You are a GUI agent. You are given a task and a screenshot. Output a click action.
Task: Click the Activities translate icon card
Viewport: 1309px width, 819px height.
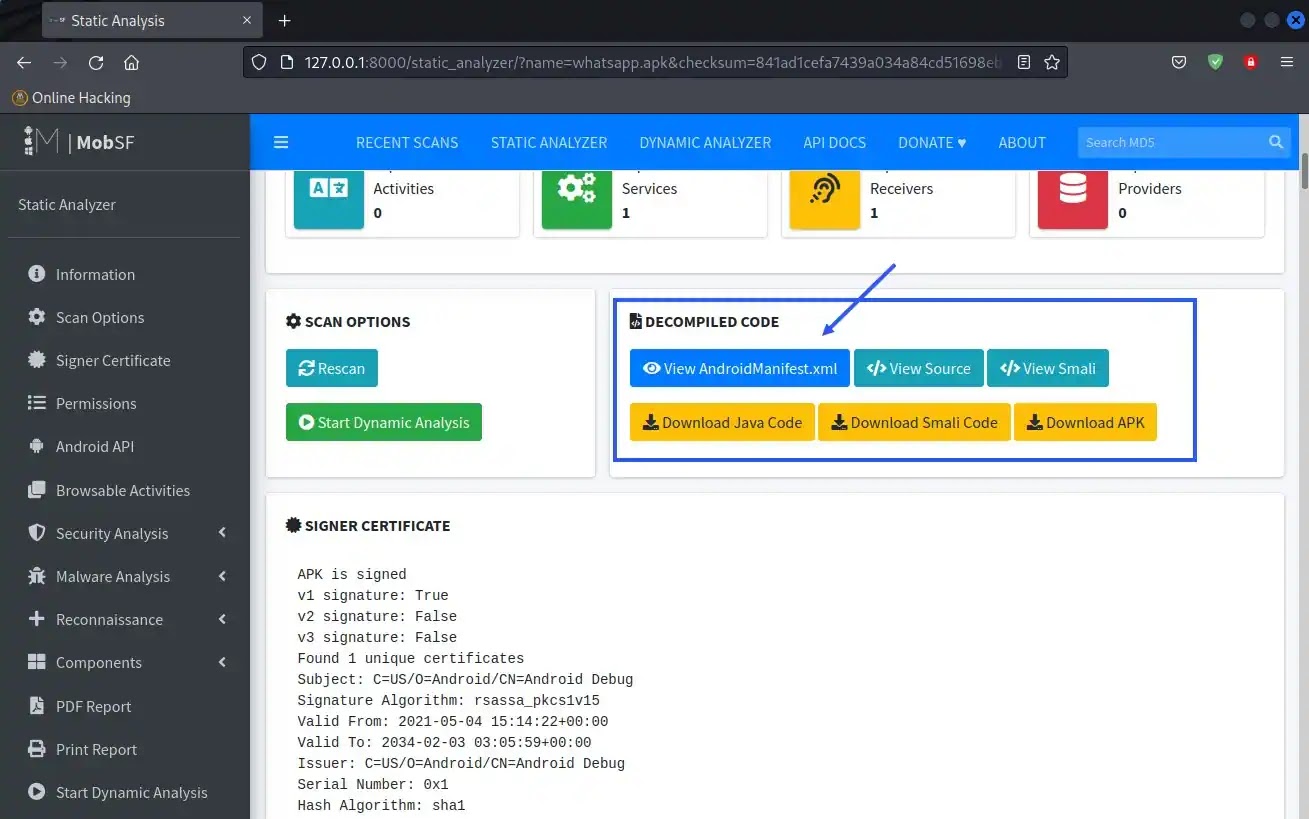pyautogui.click(x=329, y=198)
